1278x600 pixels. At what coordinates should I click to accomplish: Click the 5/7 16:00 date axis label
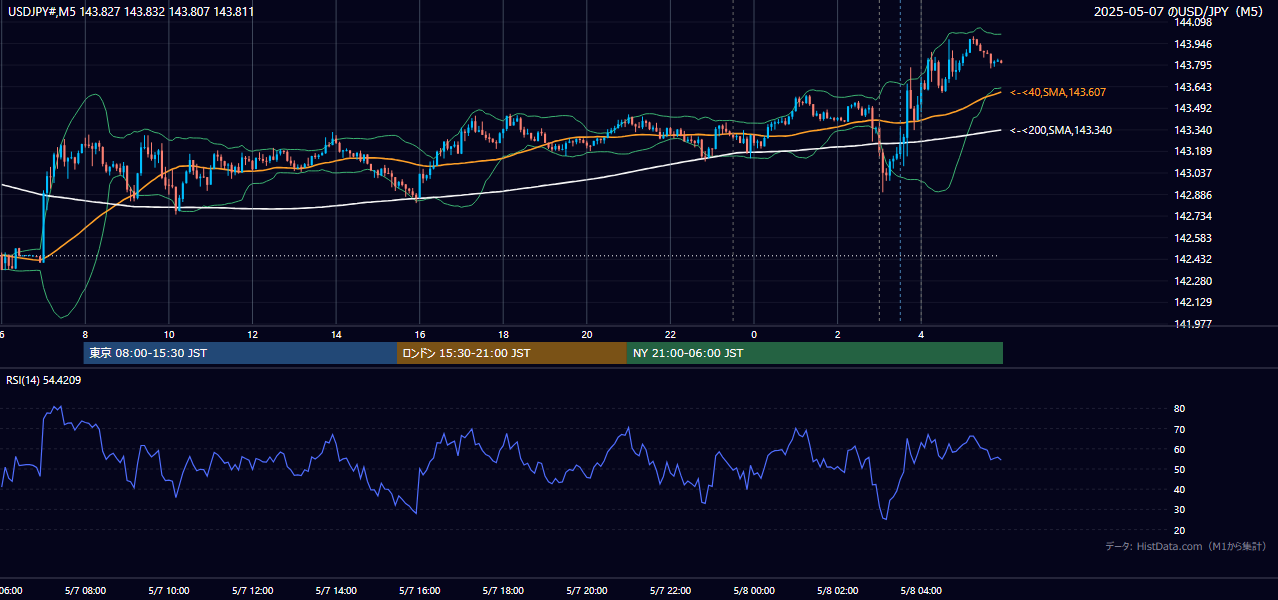coord(420,591)
